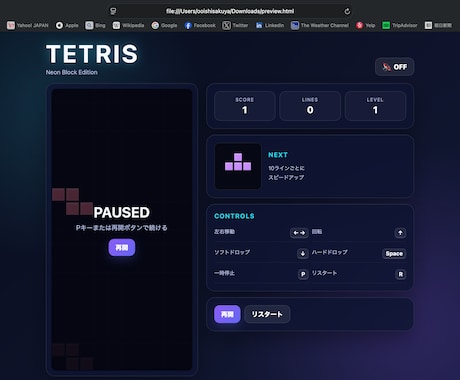Open the last Japanese newspaper bookmark

tap(438, 25)
